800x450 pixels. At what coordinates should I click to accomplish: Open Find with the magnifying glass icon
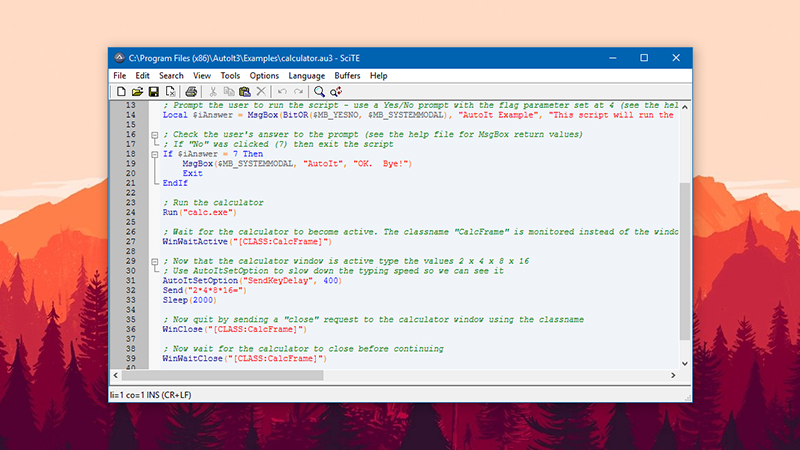click(x=319, y=92)
